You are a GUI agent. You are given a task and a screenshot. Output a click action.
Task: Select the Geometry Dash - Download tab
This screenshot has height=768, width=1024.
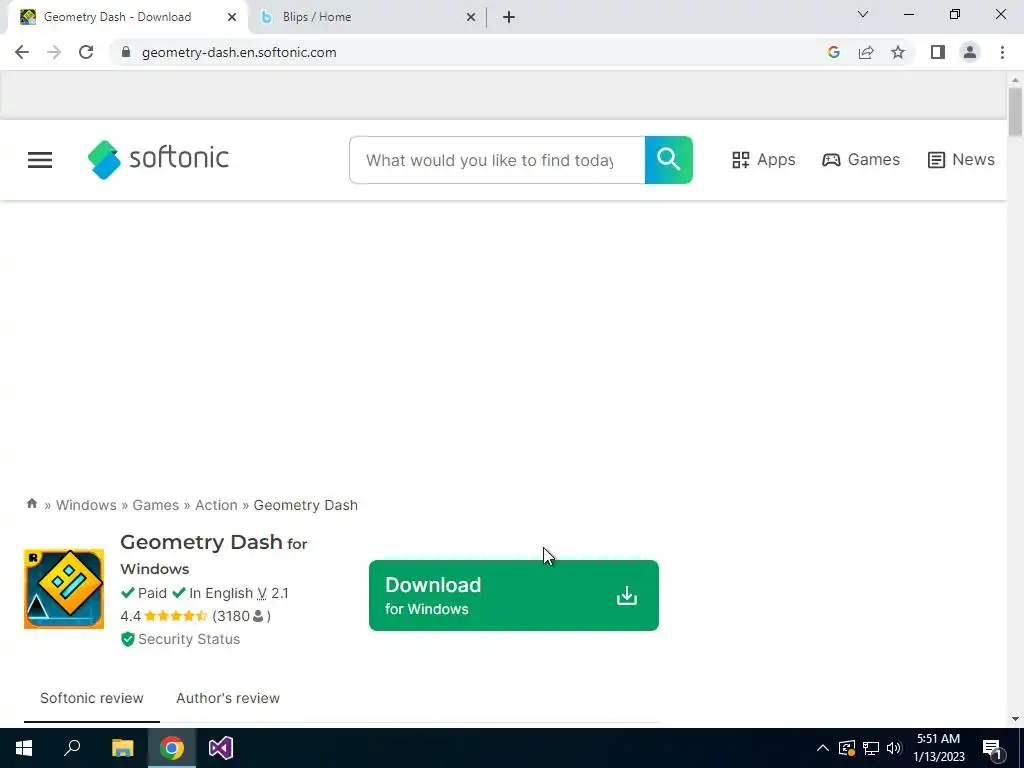127,17
